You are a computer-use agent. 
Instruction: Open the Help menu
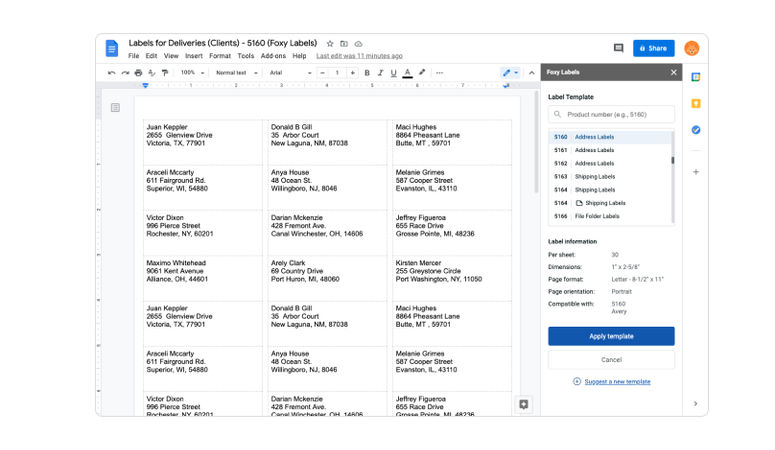(x=299, y=56)
